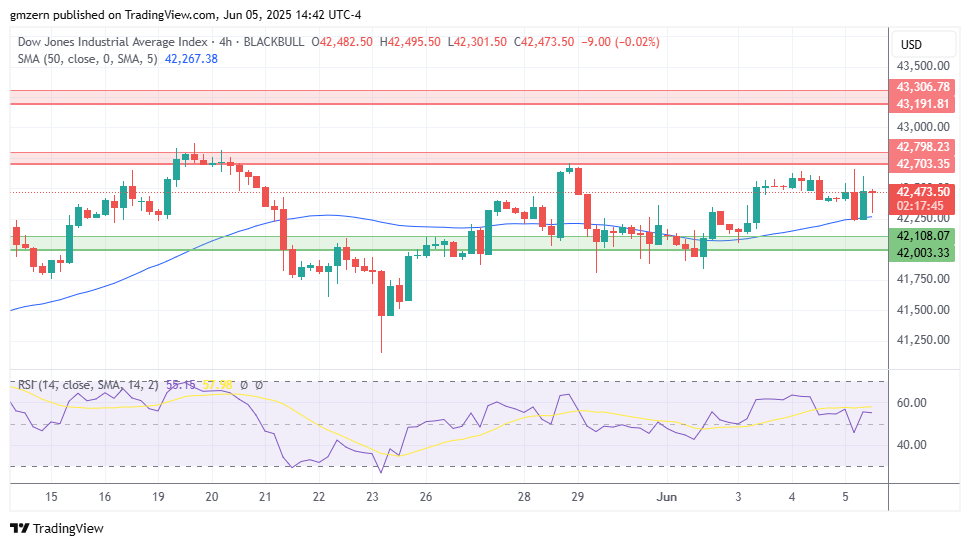Image resolution: width=970 pixels, height=546 pixels.
Task: Click the date 29 on the time axis
Action: pyautogui.click(x=577, y=496)
